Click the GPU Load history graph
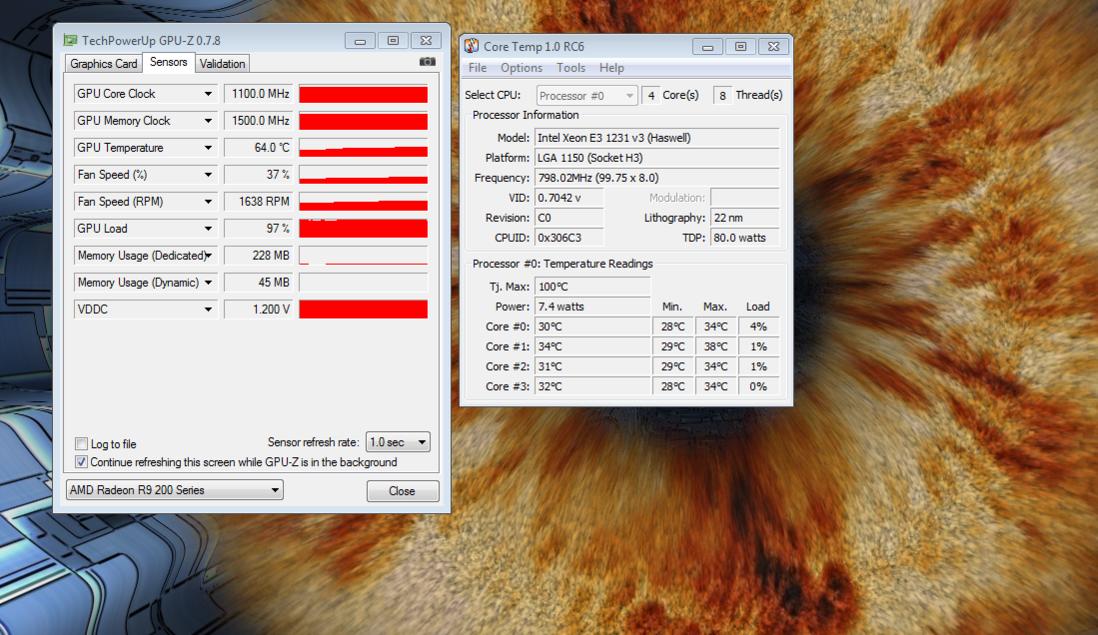The image size is (1098, 635). [363, 229]
